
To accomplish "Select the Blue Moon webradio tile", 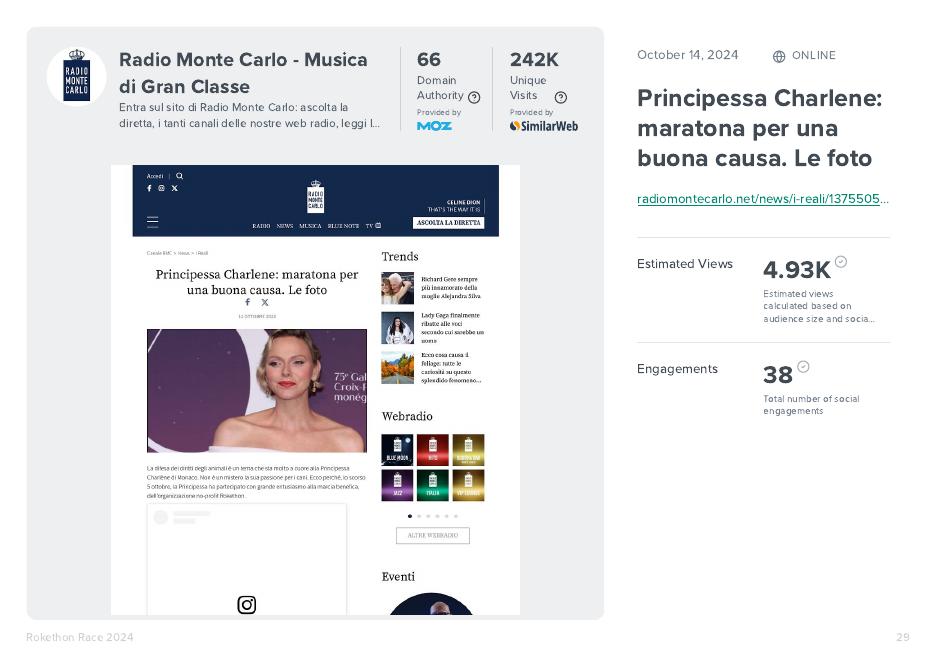I will [x=397, y=450].
